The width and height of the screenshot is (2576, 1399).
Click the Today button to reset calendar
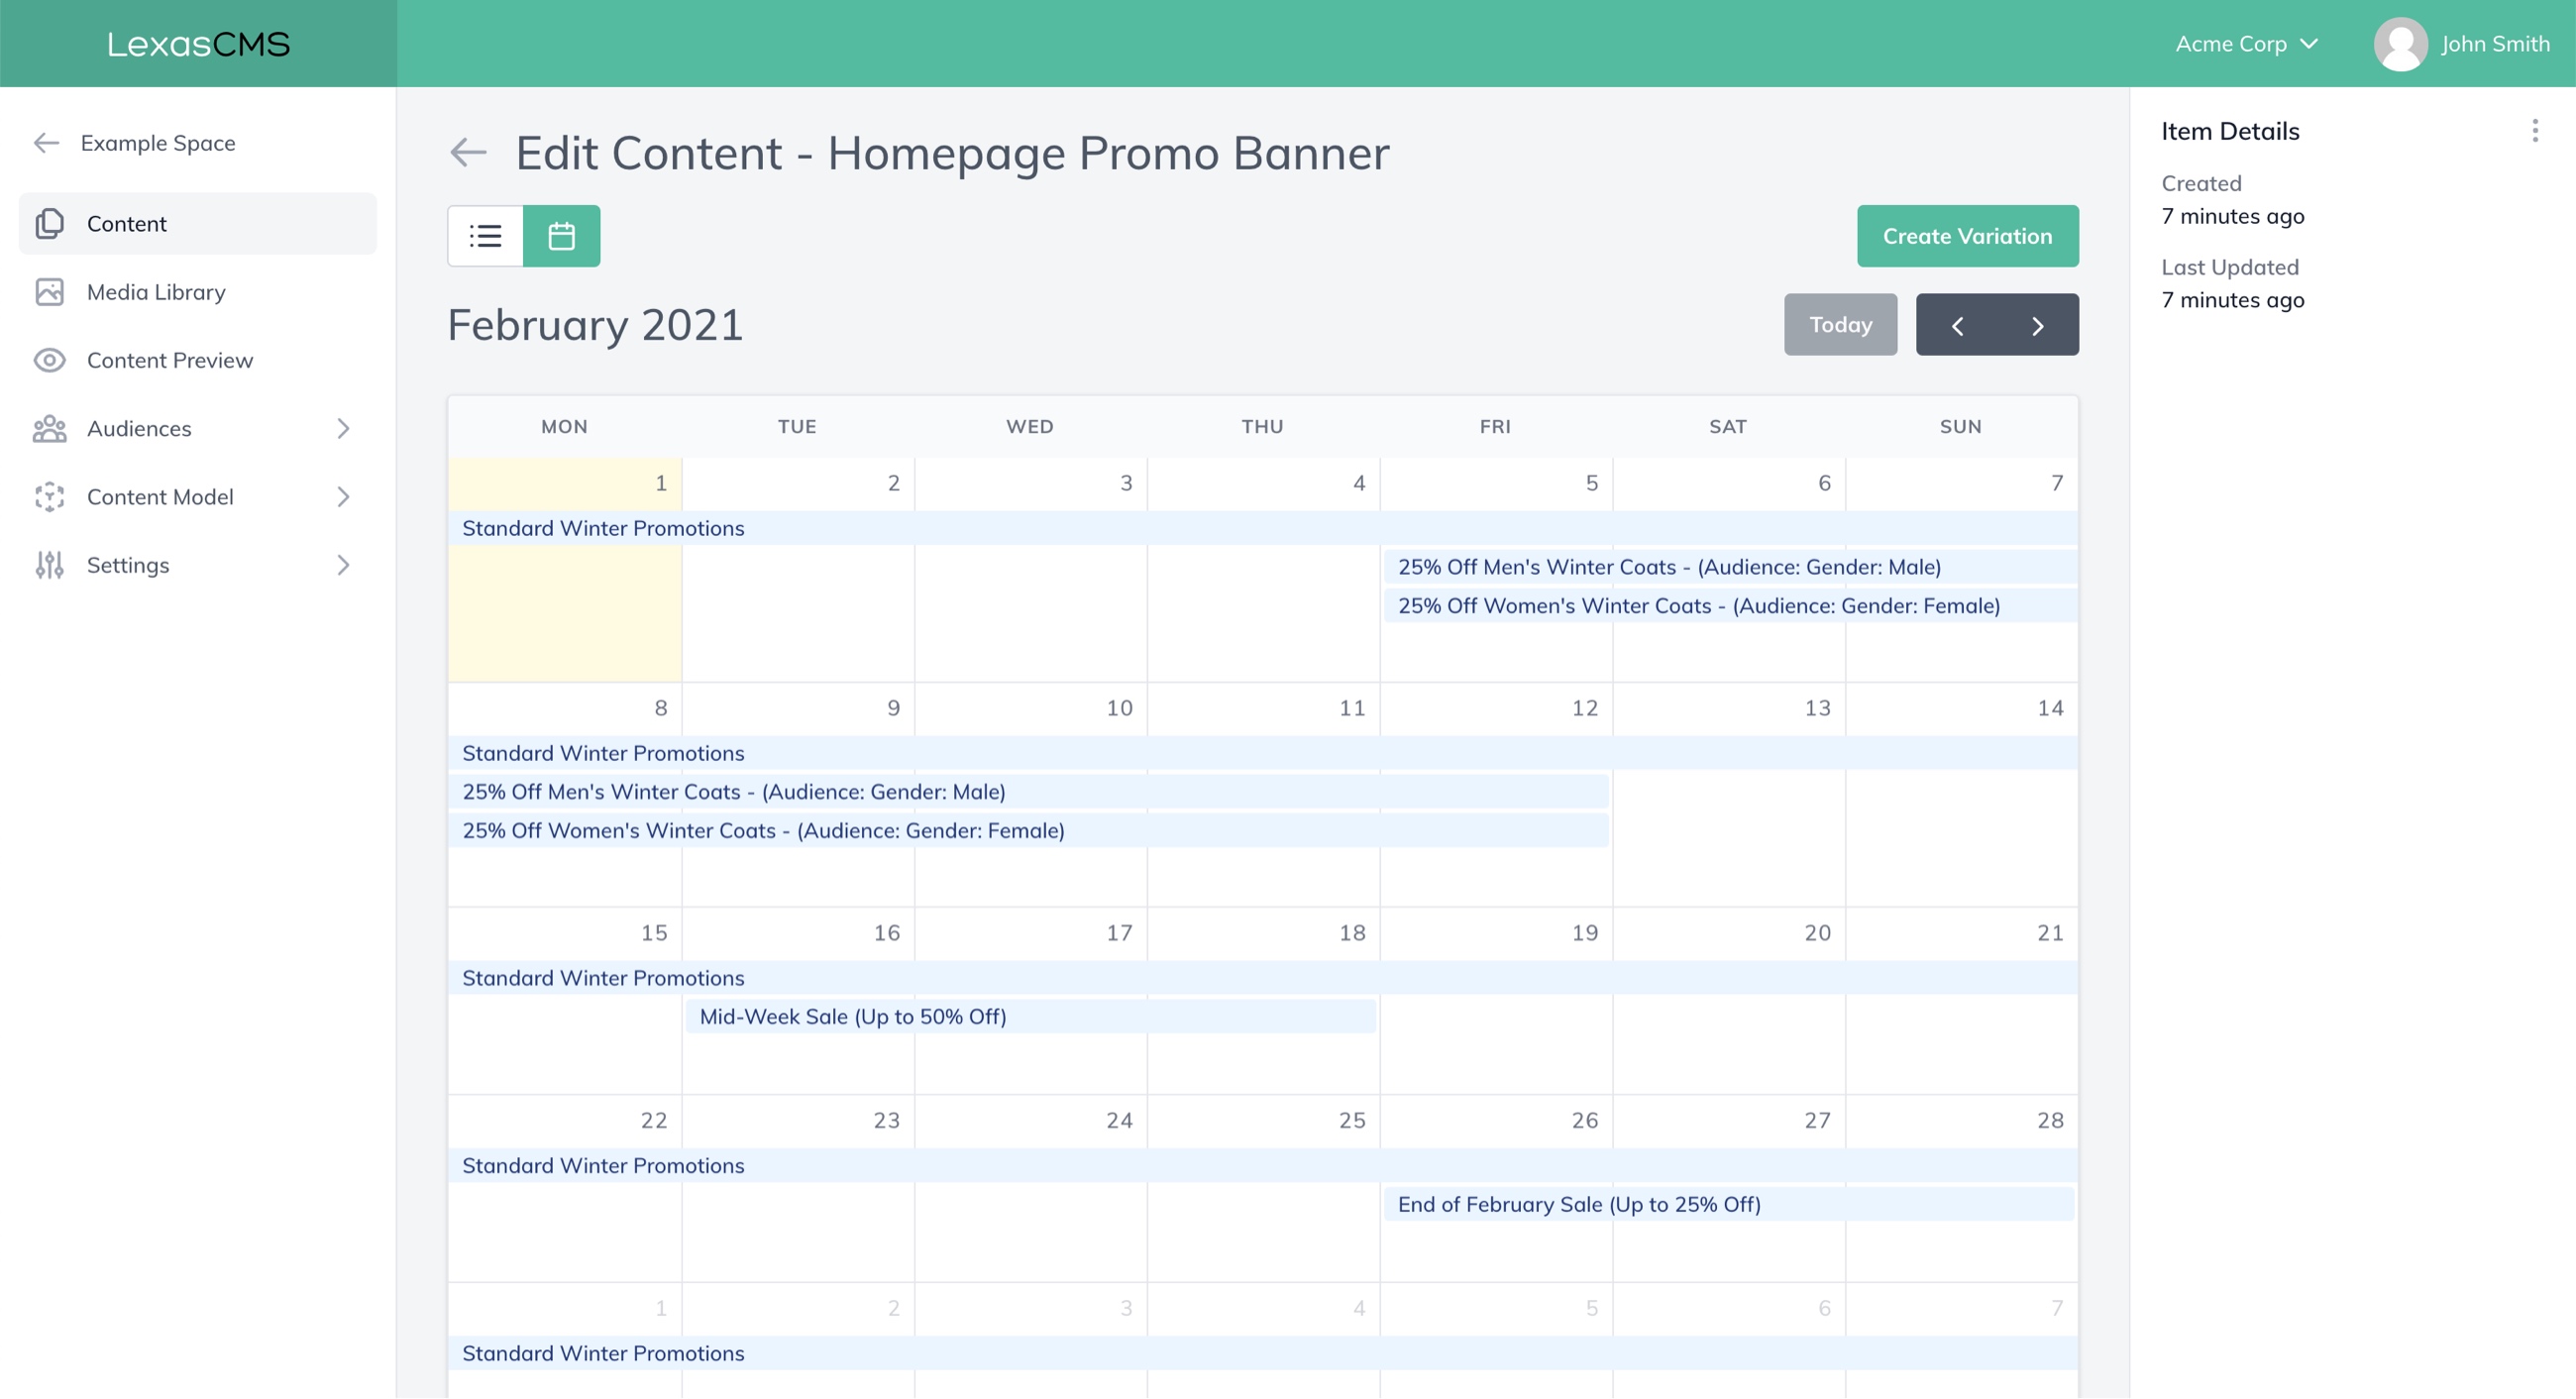[1839, 324]
